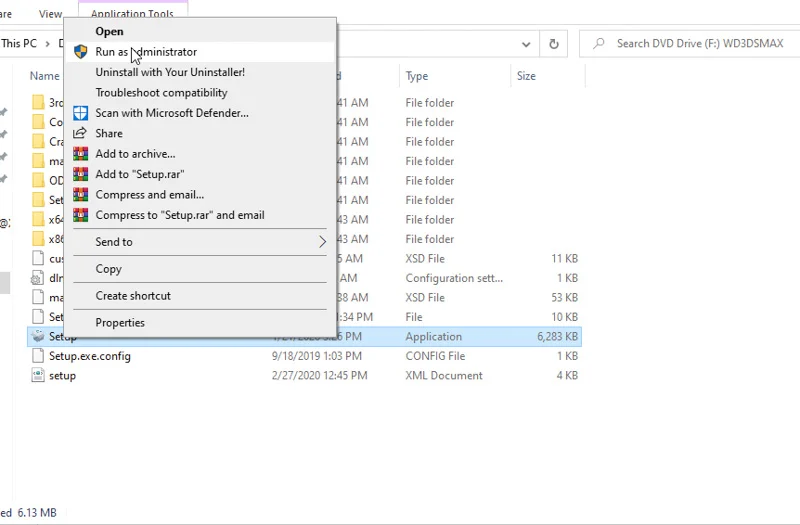800x525 pixels.
Task: Choose Create shortcut in the menu
Action: (133, 296)
